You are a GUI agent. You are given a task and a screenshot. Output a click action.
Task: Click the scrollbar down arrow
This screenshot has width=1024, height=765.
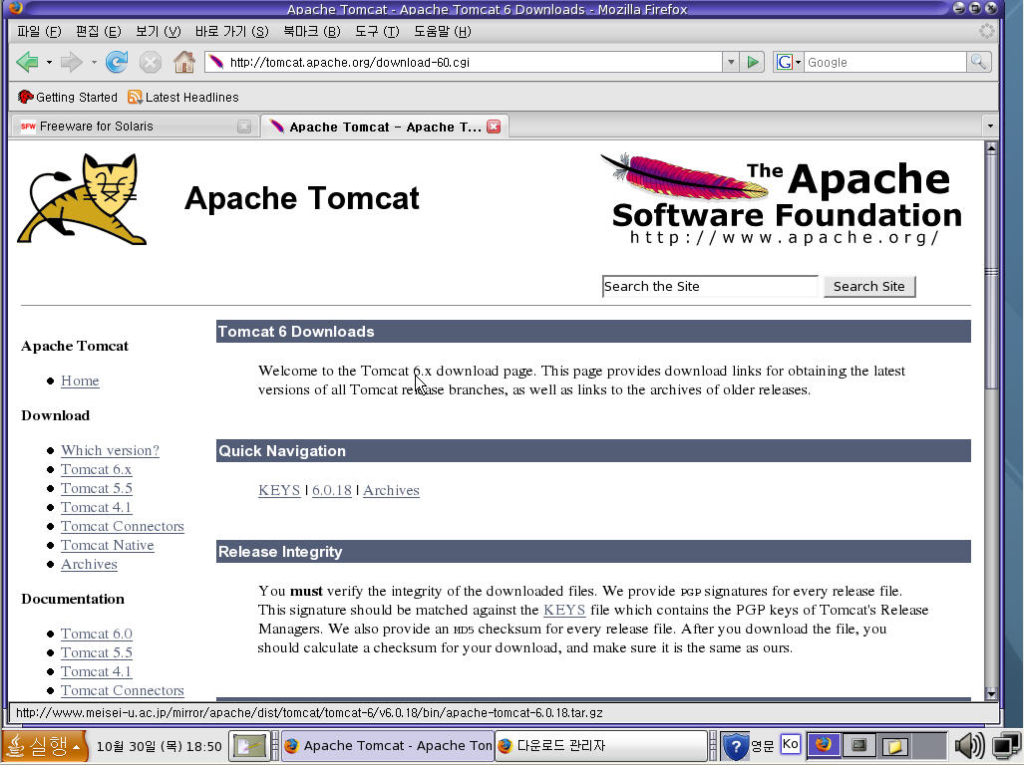[x=991, y=694]
